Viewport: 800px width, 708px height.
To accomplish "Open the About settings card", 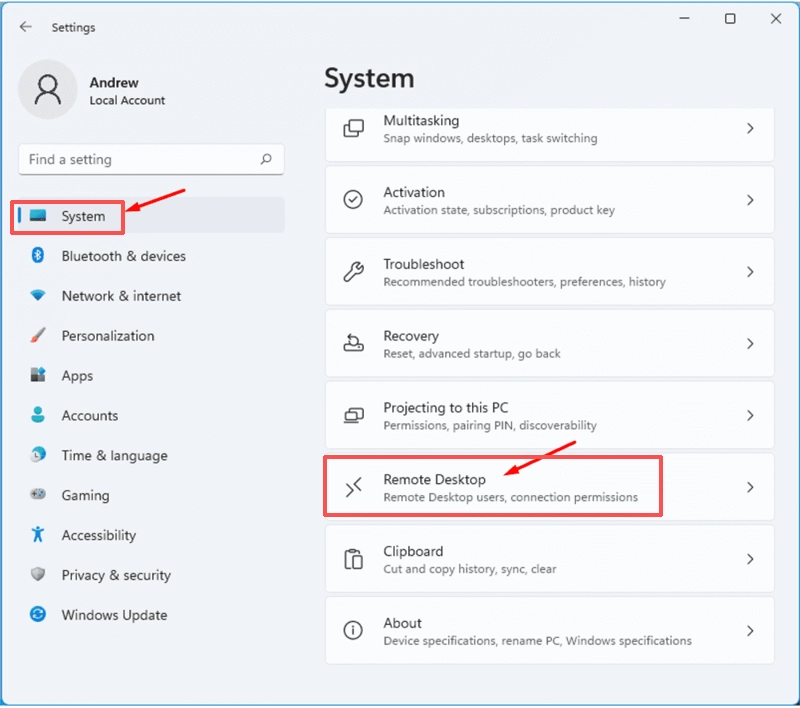I will pos(549,631).
